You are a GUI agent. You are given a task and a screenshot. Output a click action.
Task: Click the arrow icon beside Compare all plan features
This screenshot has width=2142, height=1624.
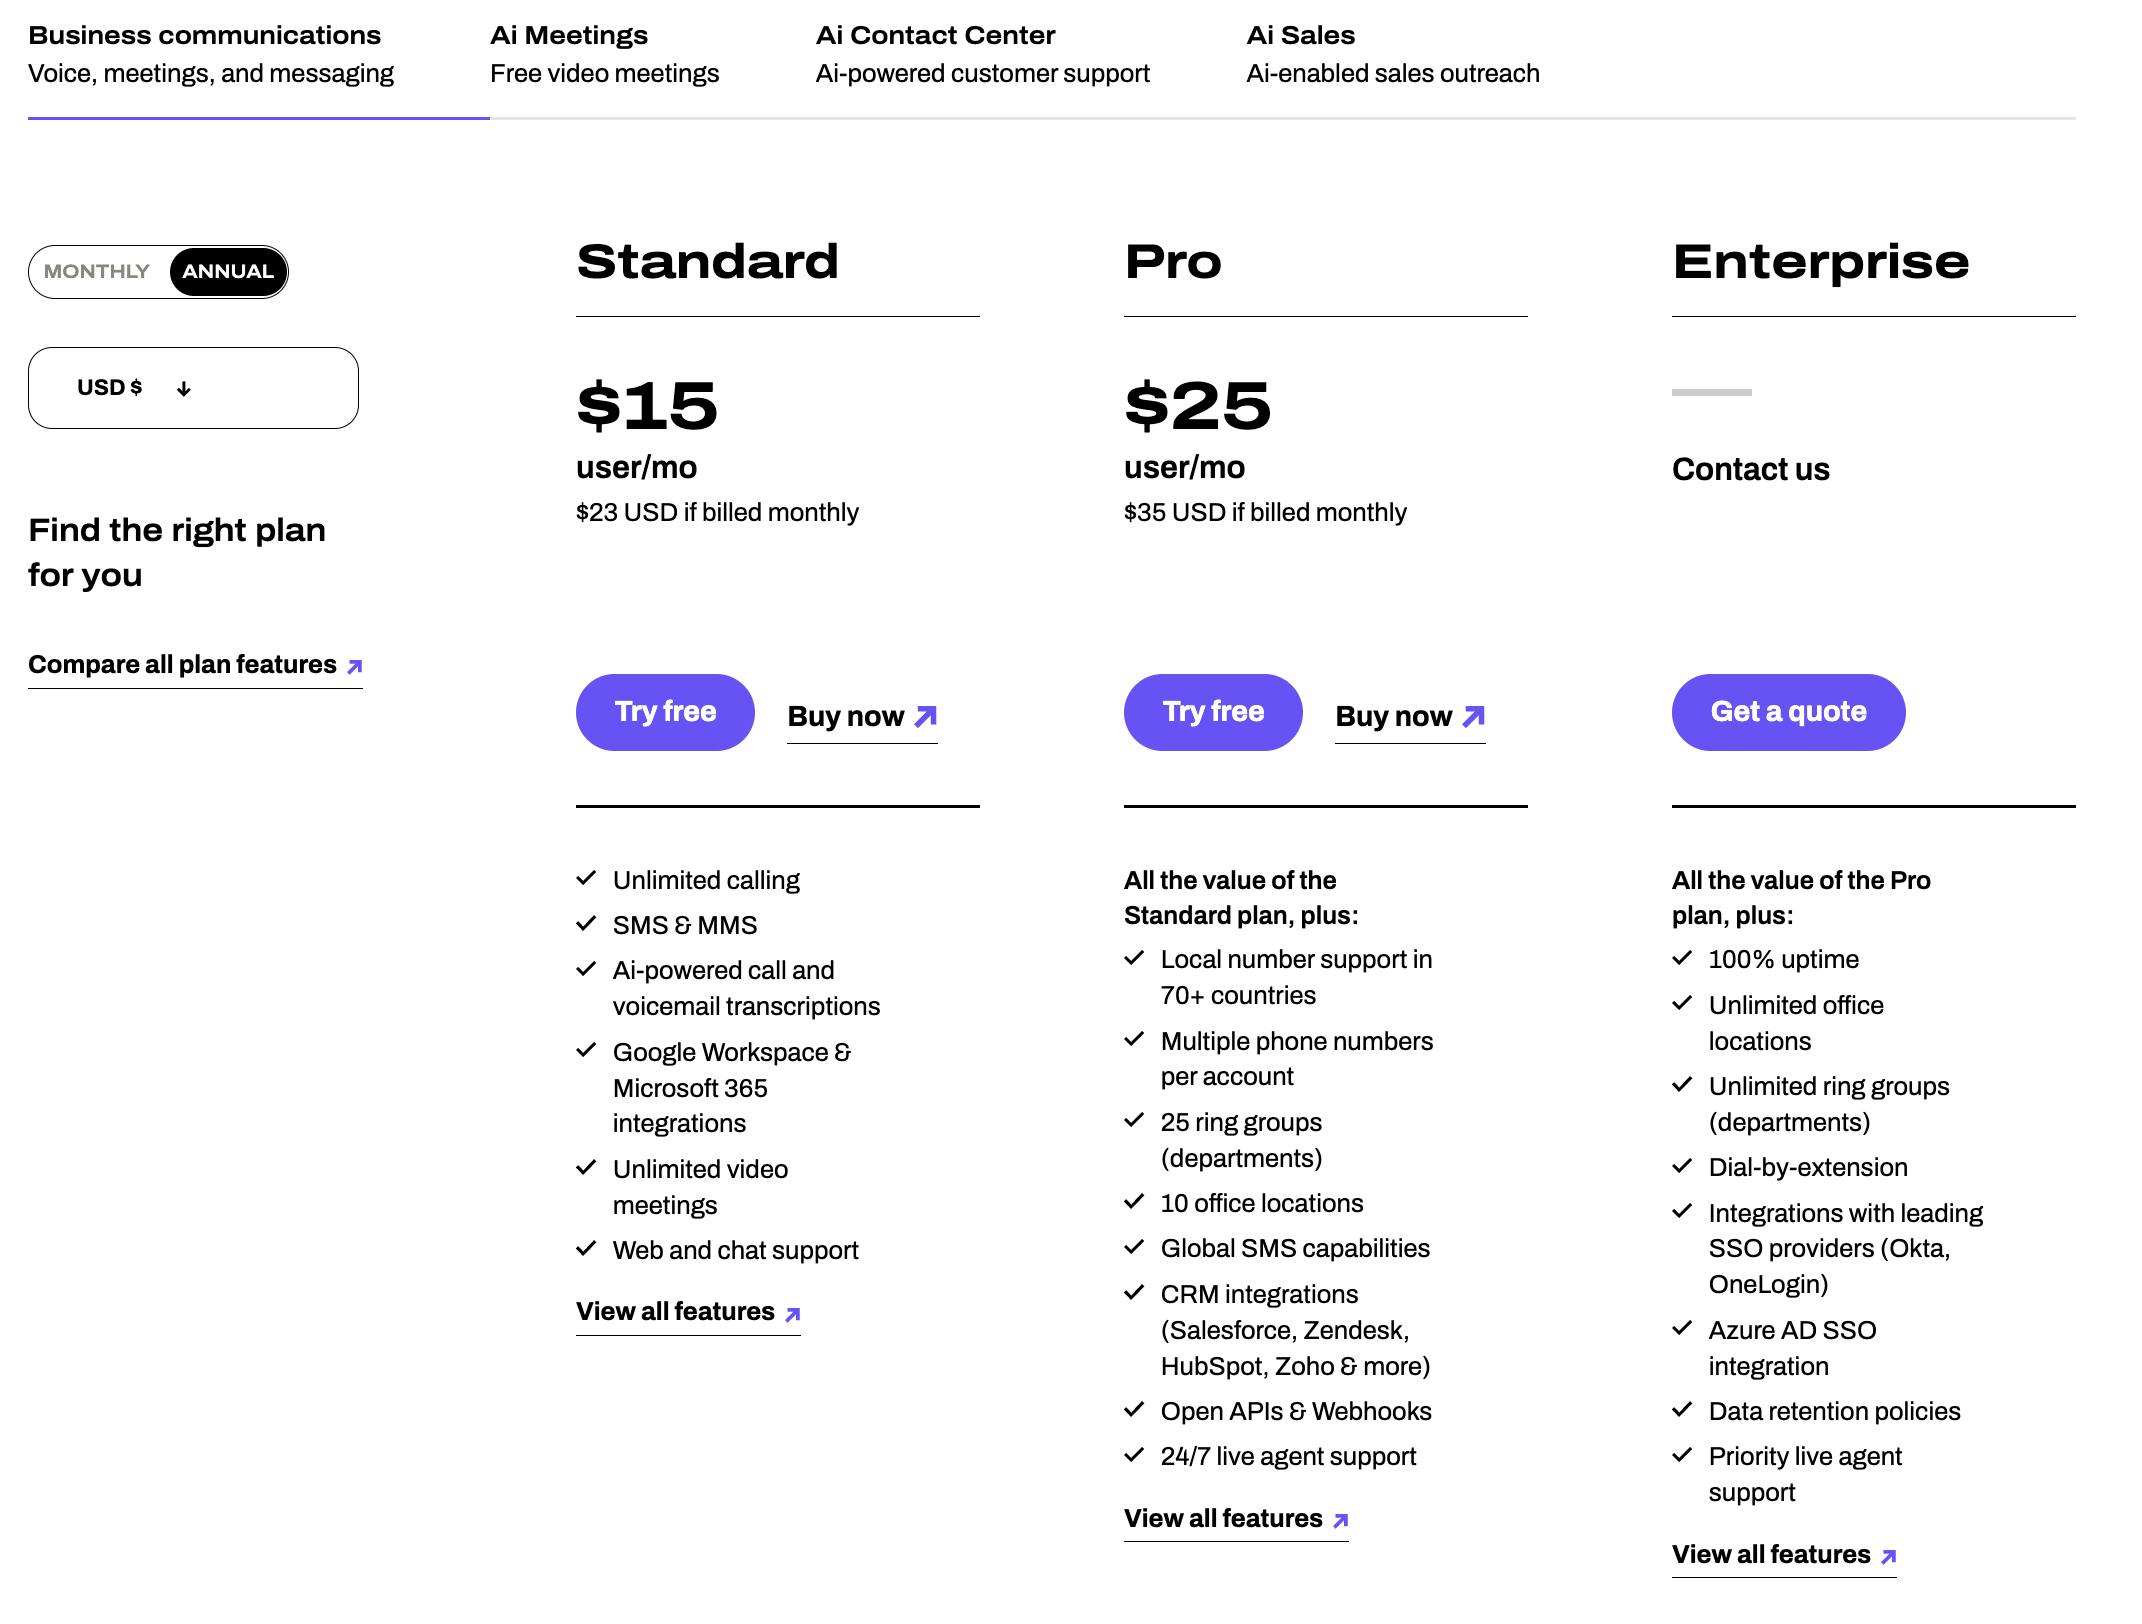tap(354, 666)
